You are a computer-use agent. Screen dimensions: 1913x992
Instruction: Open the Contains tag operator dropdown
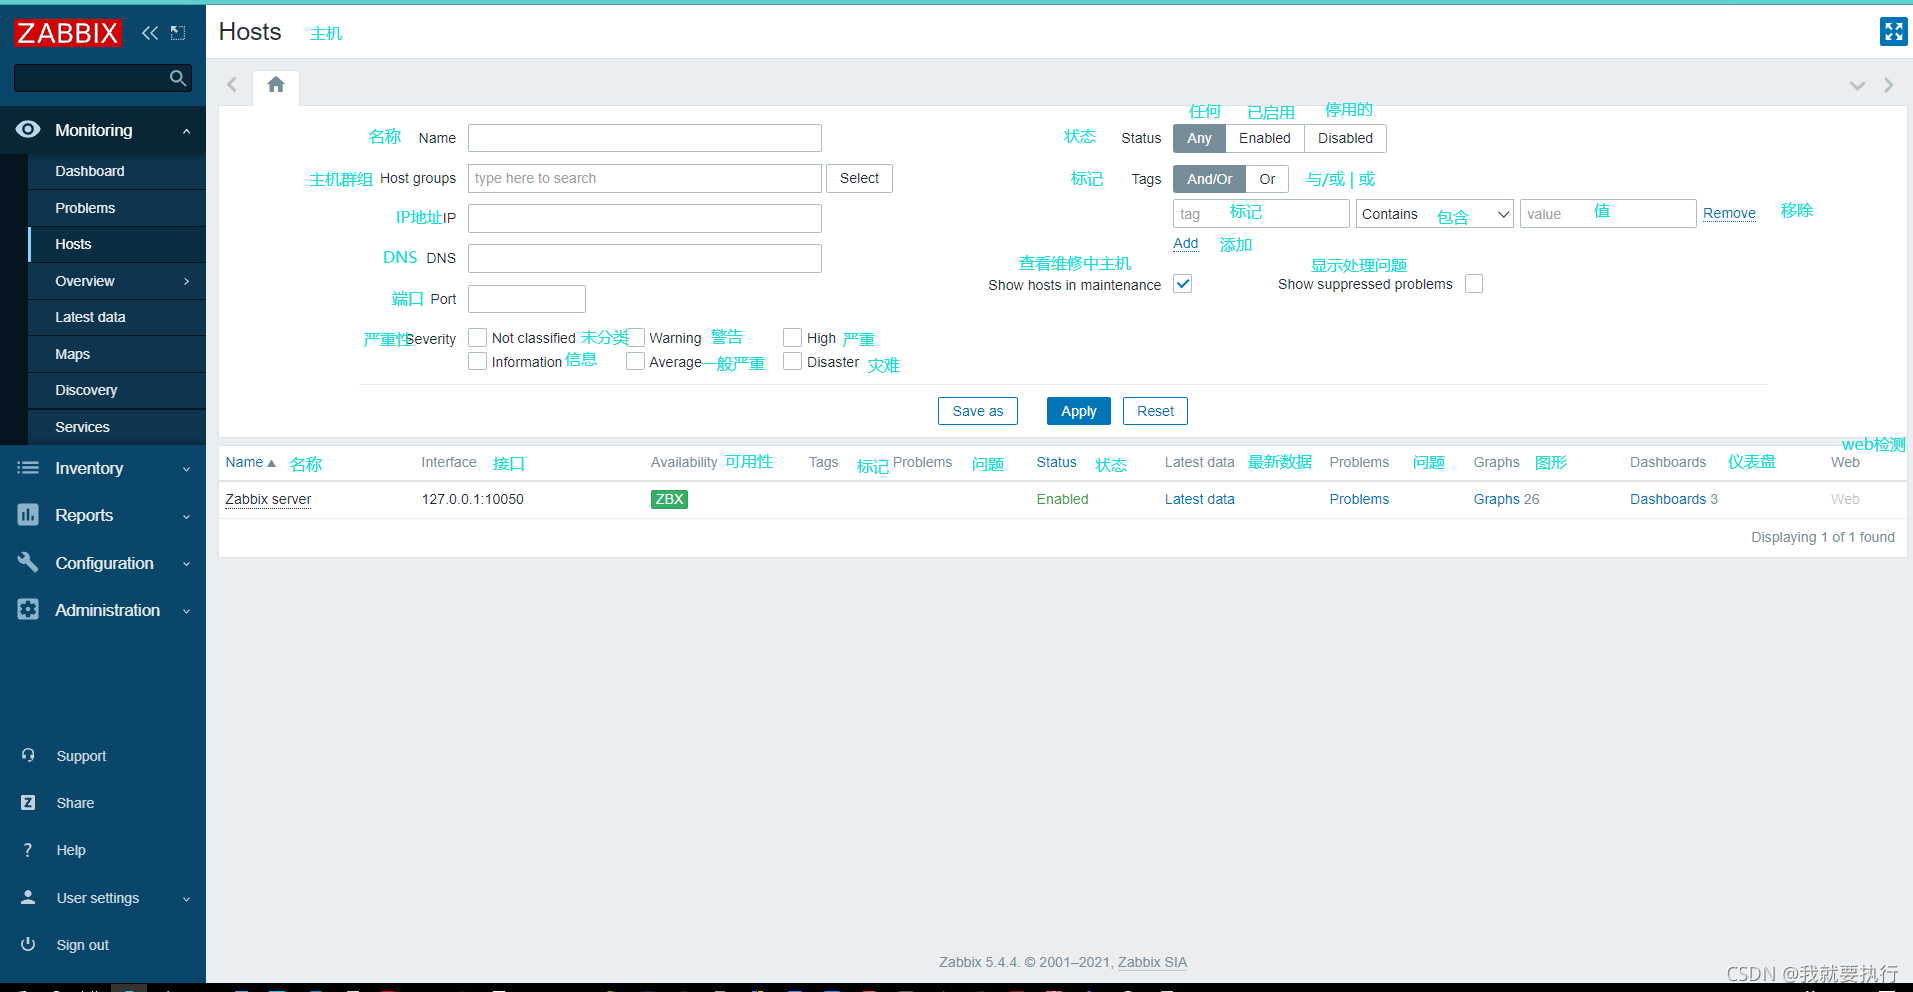point(1435,214)
